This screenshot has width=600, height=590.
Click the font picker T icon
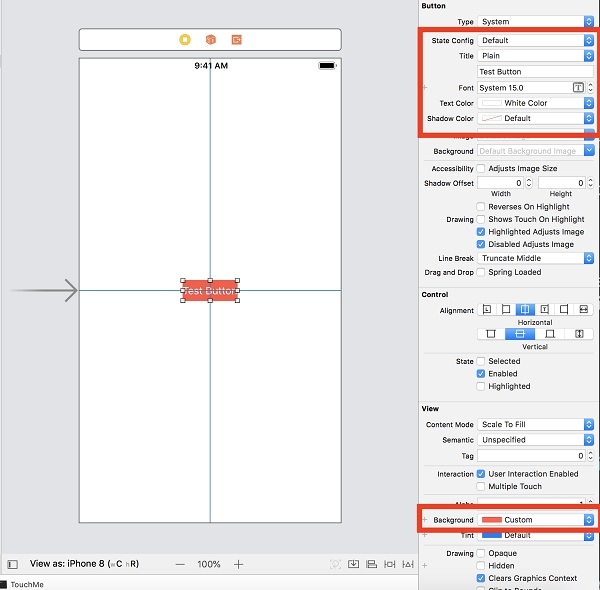tap(577, 88)
